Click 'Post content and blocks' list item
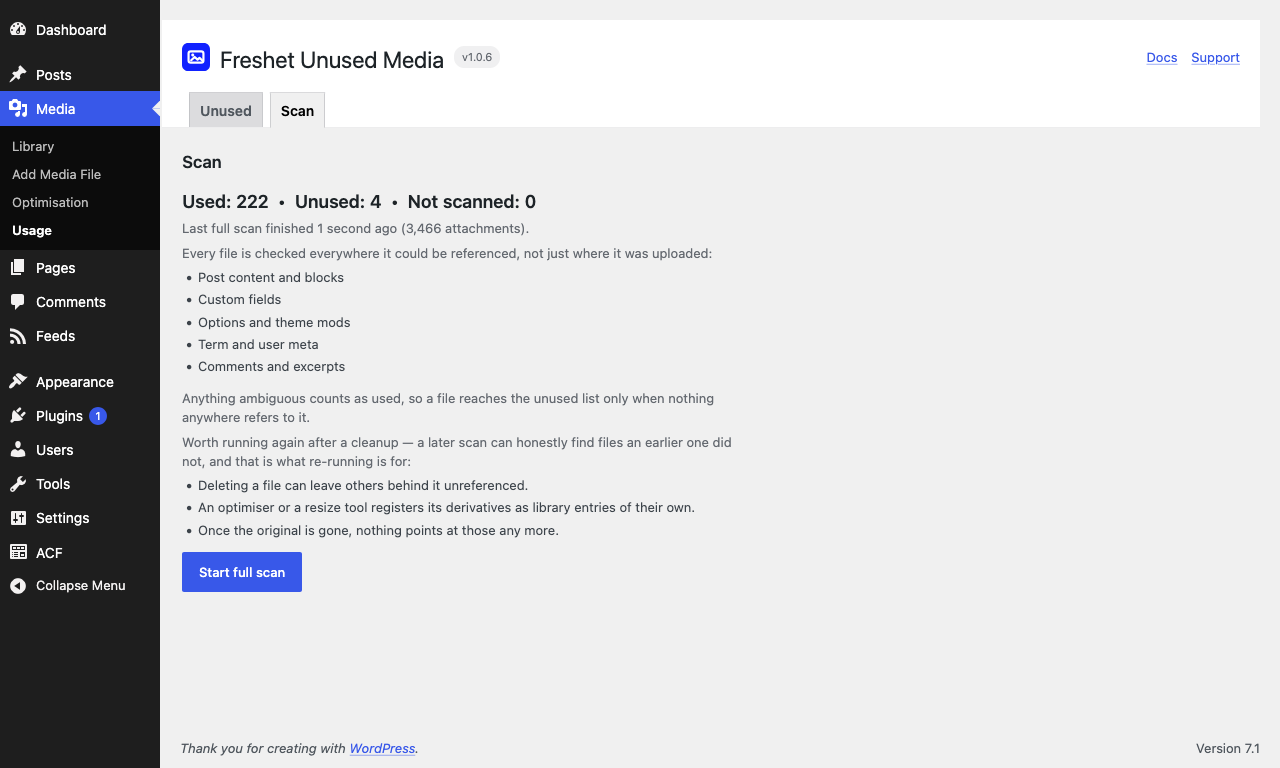Image resolution: width=1280 pixels, height=768 pixels. coord(271,278)
